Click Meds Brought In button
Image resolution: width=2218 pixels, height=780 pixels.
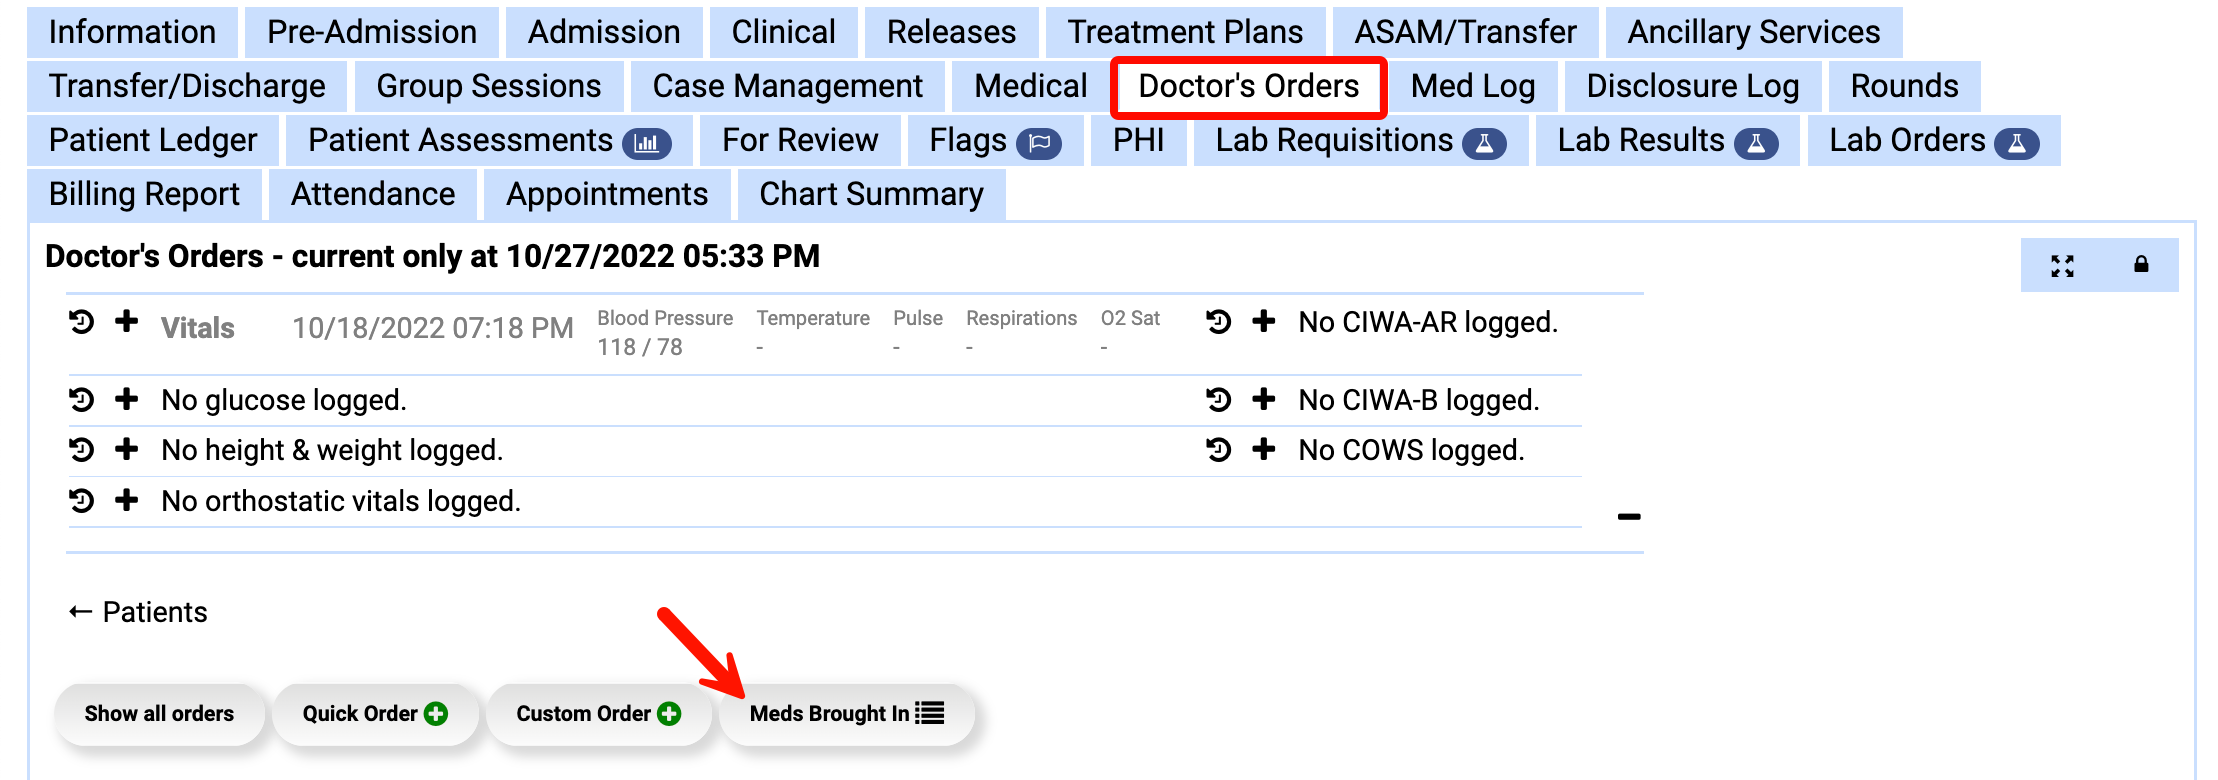[846, 714]
